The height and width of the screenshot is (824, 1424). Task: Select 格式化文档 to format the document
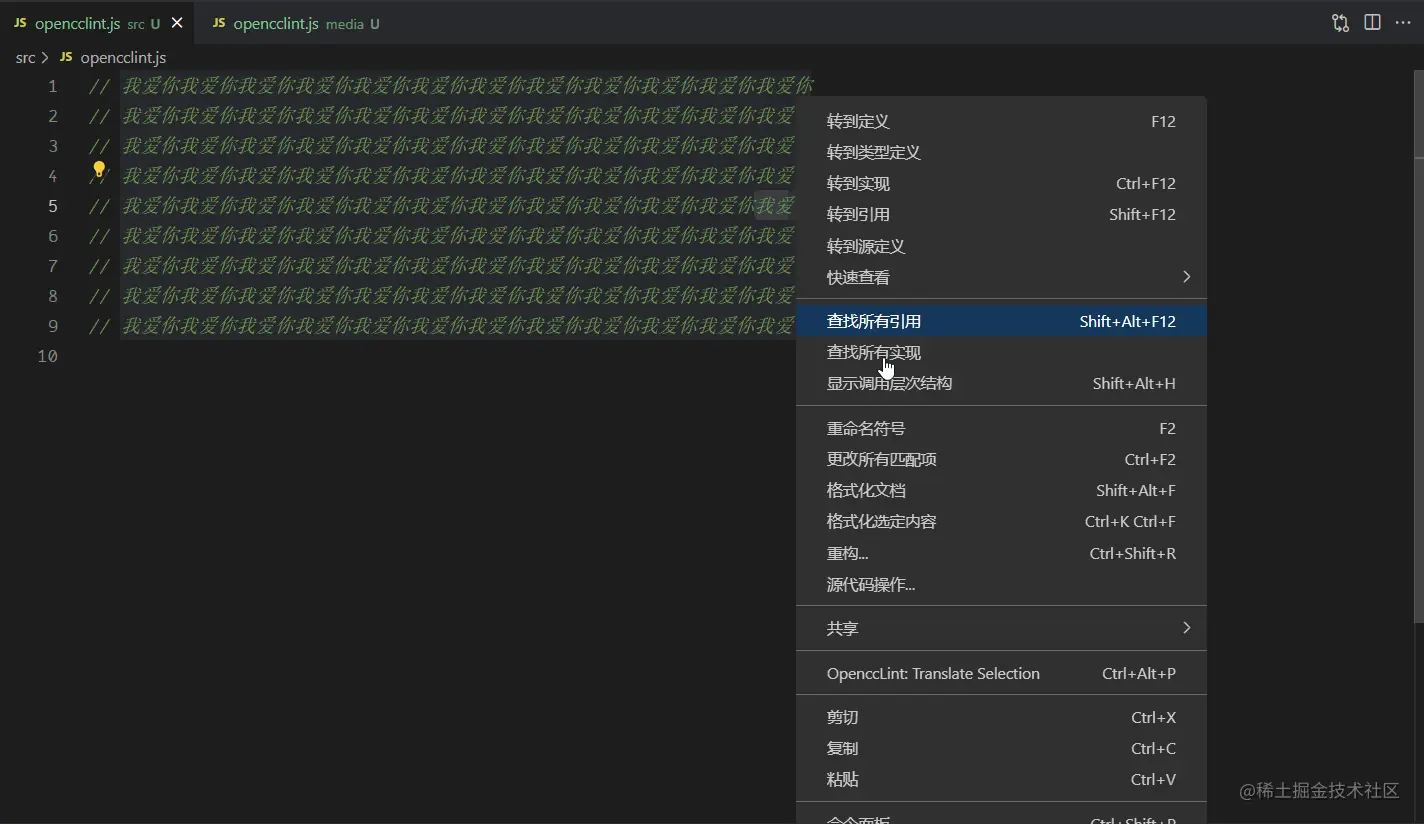(x=866, y=490)
